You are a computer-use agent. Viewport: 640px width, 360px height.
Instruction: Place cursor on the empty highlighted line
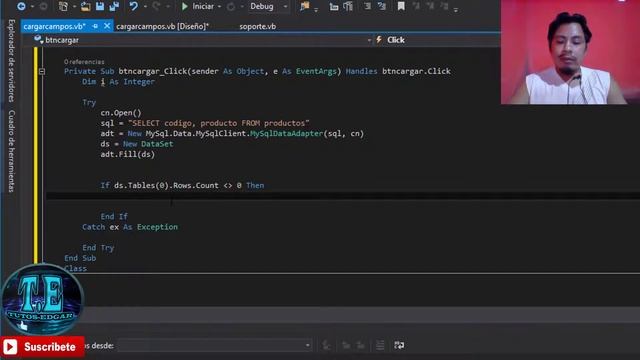coord(343,196)
